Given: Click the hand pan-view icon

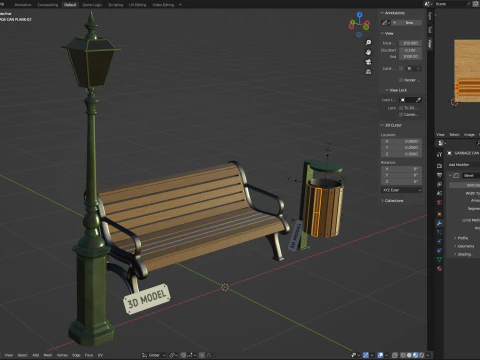Looking at the screenshot, I should click(368, 52).
